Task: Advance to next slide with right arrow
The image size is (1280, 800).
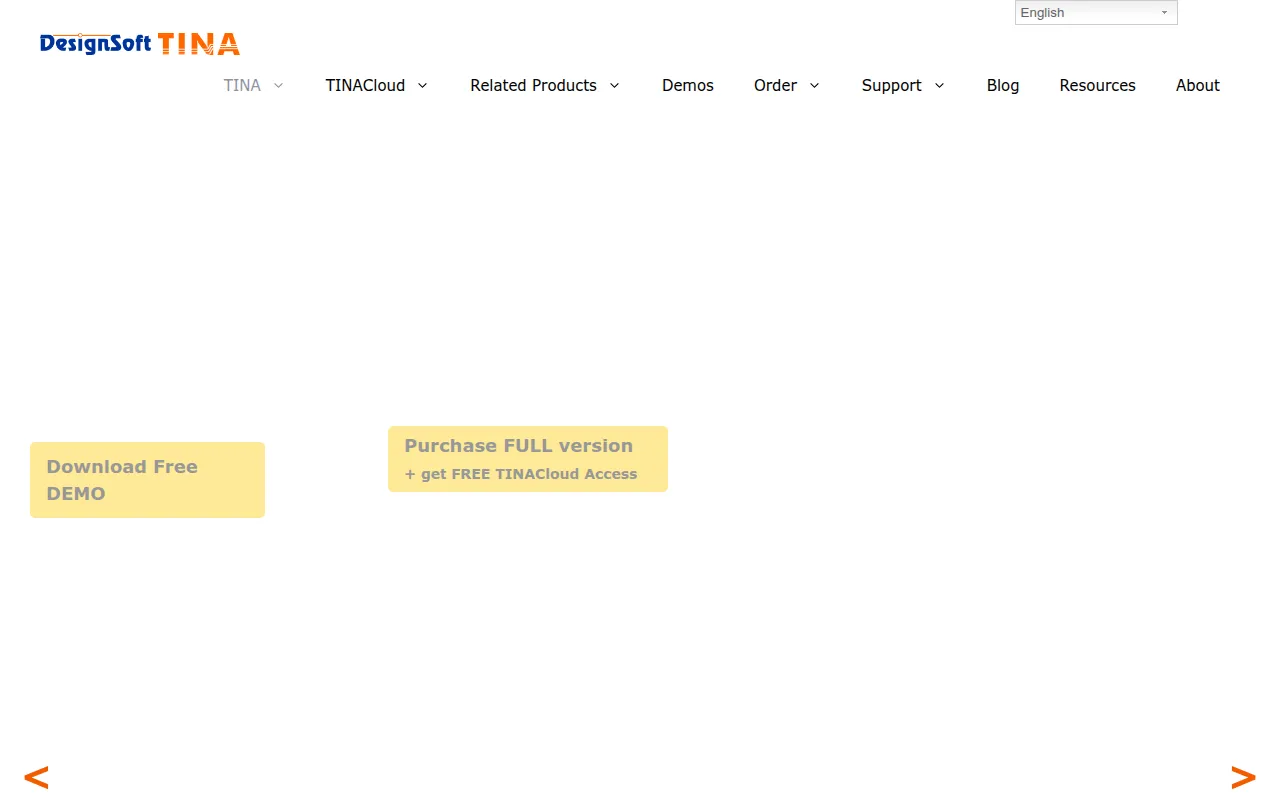Action: (1243, 777)
